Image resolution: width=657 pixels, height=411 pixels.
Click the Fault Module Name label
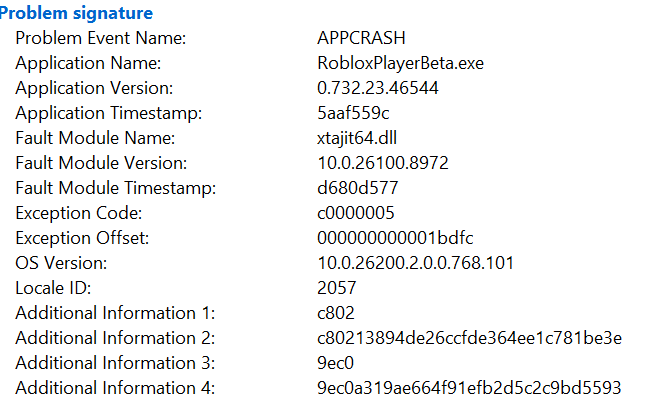(95, 138)
